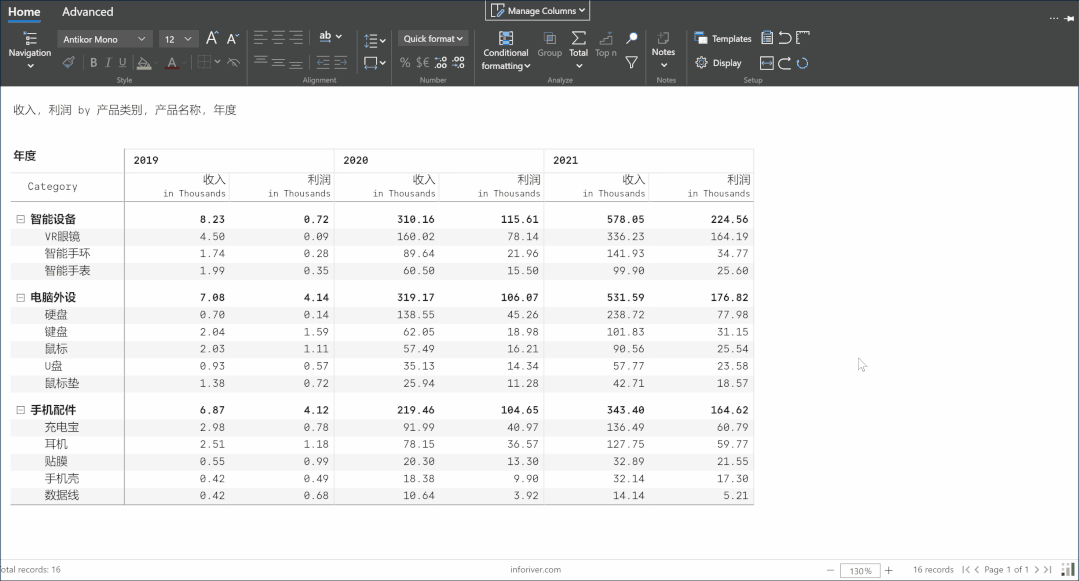The height and width of the screenshot is (581, 1079).
Task: Decrease font size with small A
Action: tap(233, 39)
